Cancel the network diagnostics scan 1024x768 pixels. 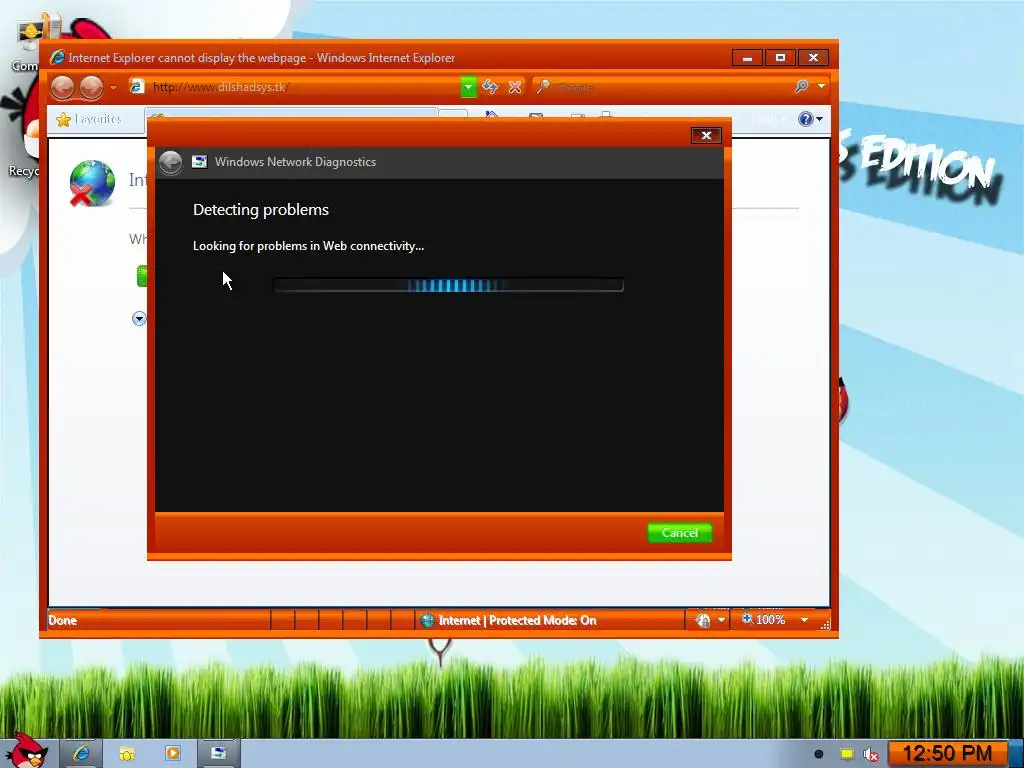[679, 533]
